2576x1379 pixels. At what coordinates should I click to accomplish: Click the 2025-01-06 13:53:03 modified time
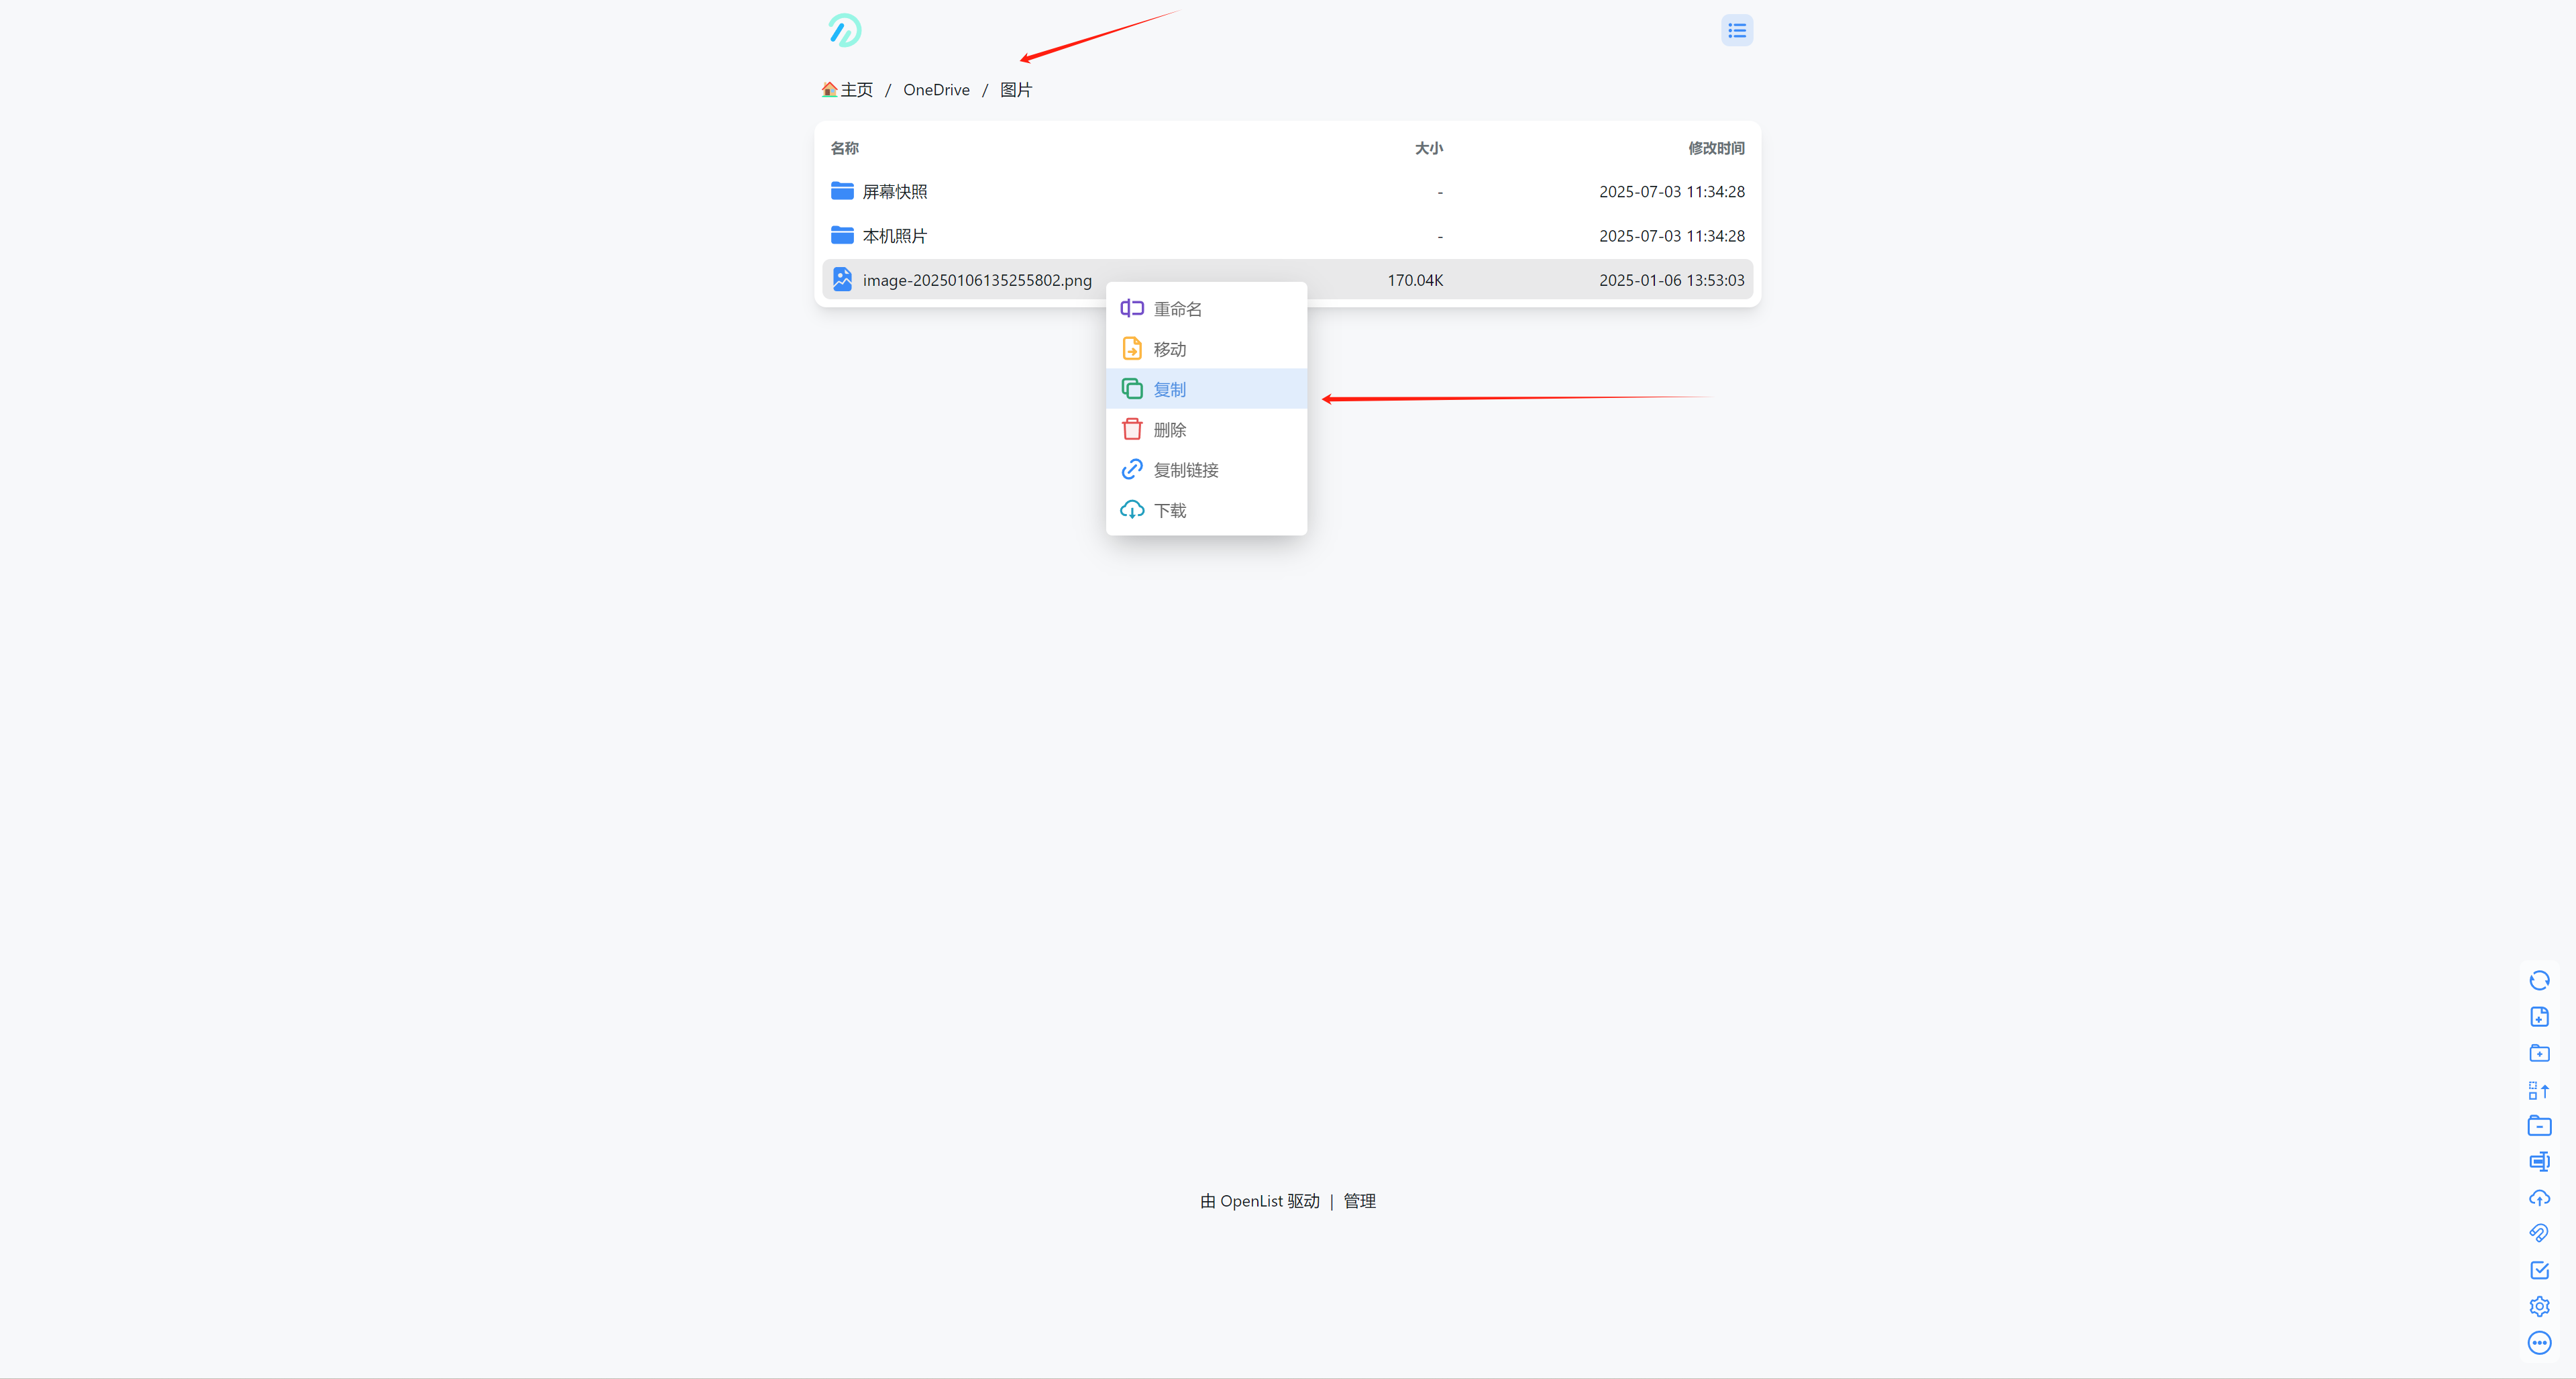pyautogui.click(x=1672, y=280)
